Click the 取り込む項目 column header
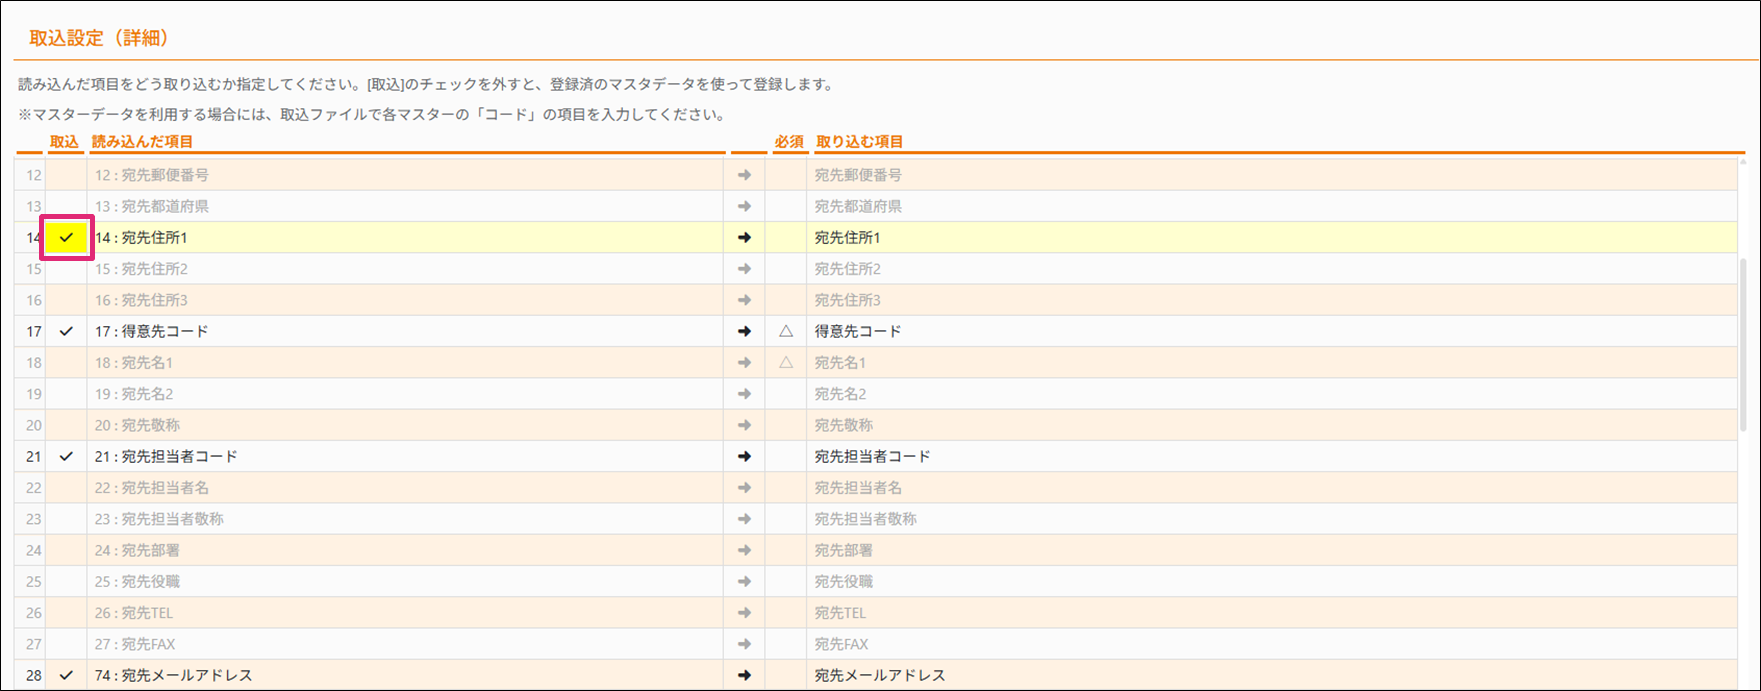Screen dimensions: 1761x691 859,142
